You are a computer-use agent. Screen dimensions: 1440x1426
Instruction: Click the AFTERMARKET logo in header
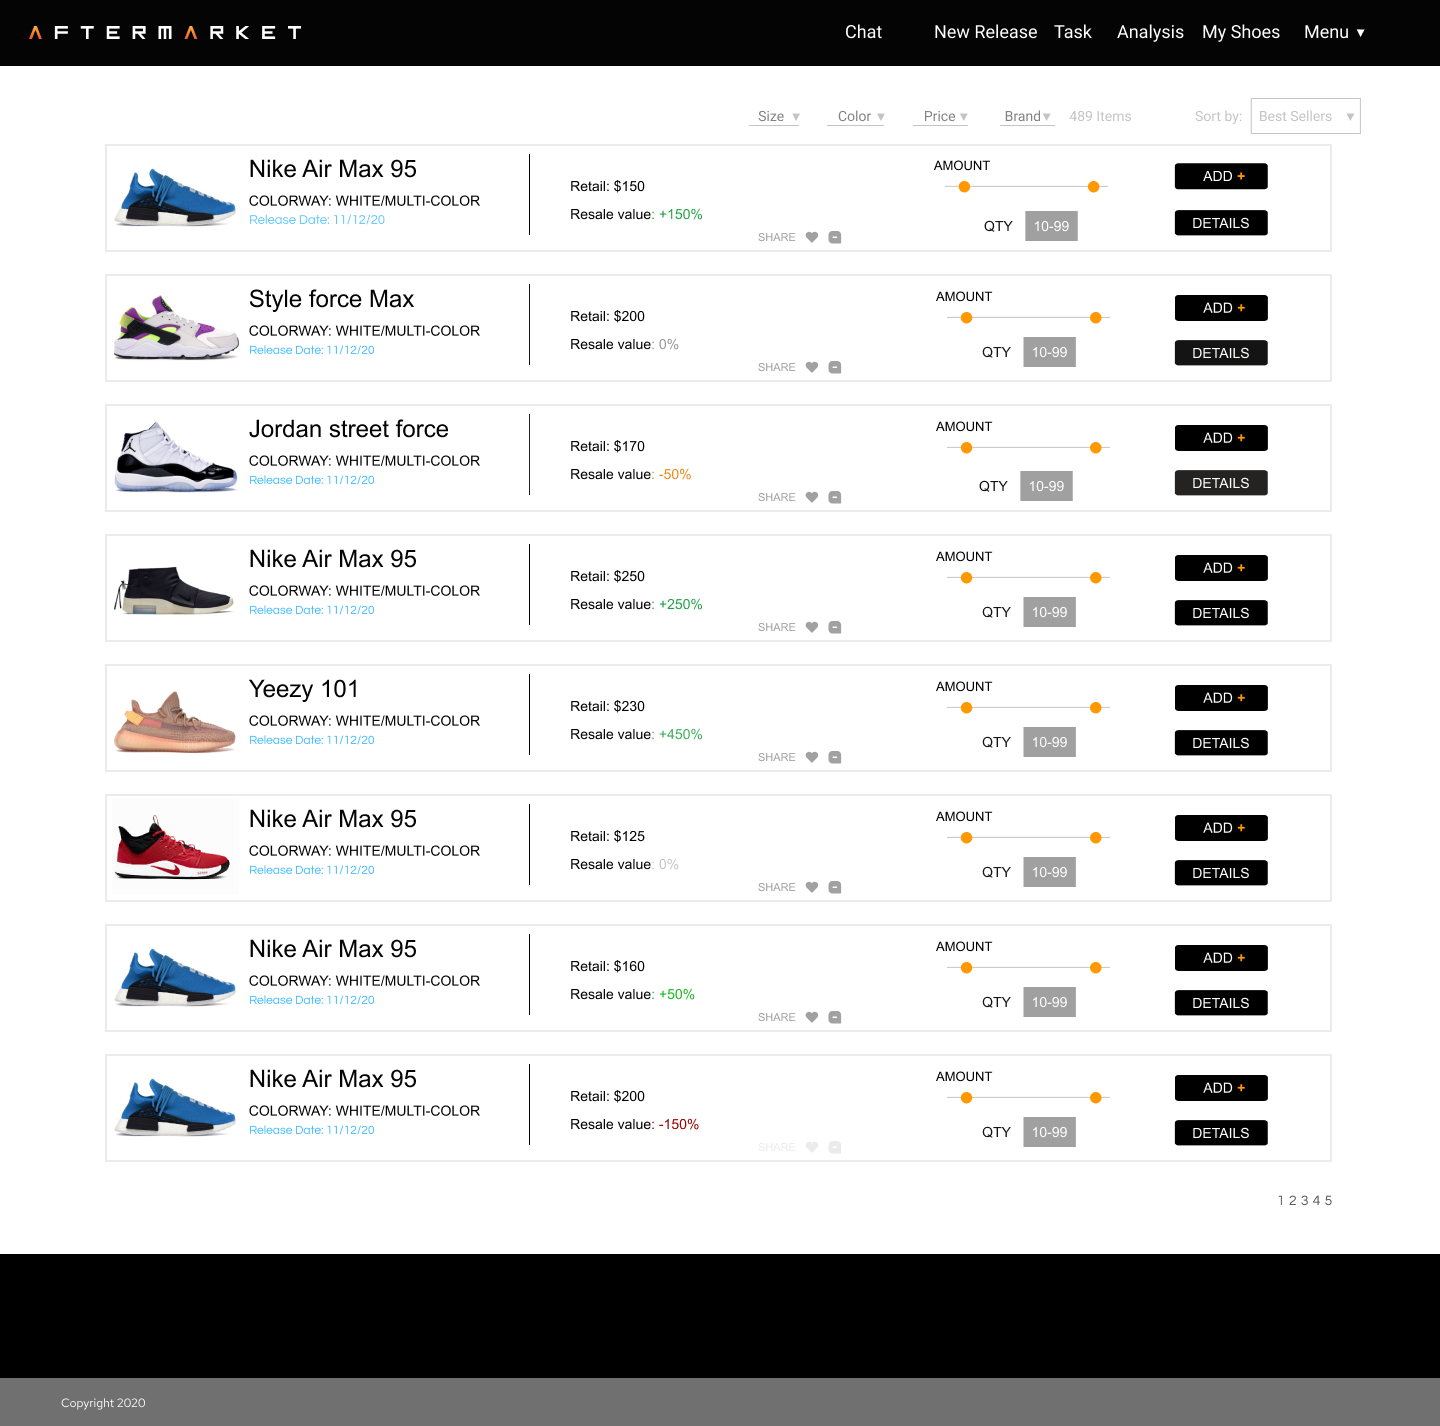point(165,33)
